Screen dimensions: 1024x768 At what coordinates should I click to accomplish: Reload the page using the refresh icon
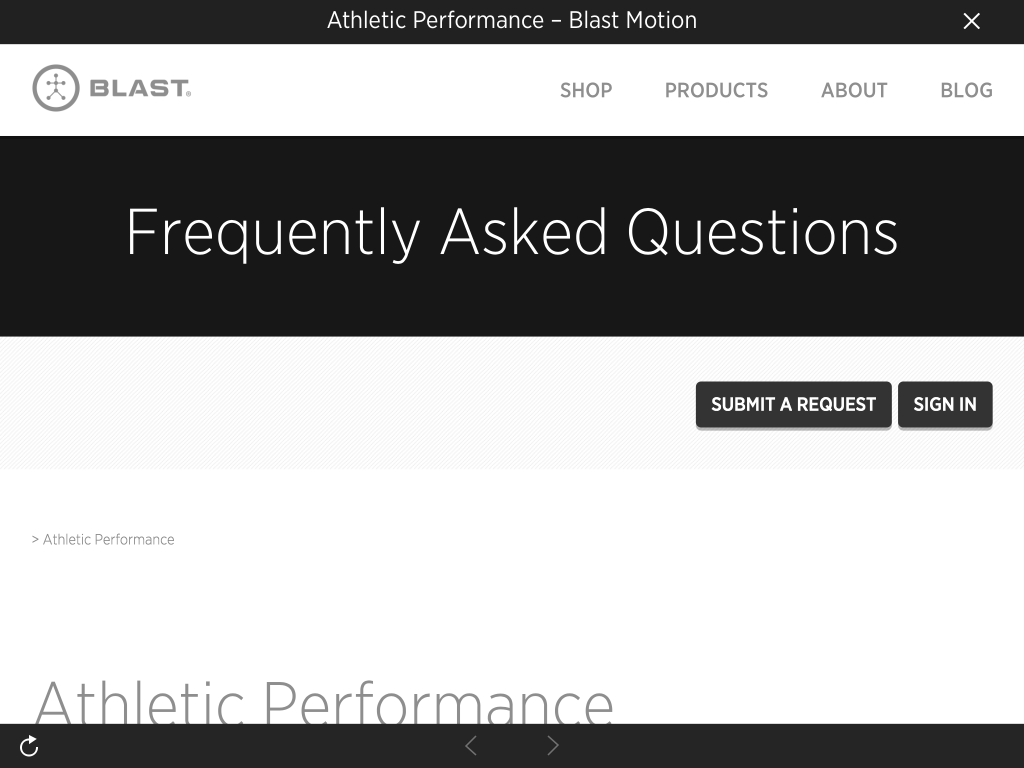[29, 746]
